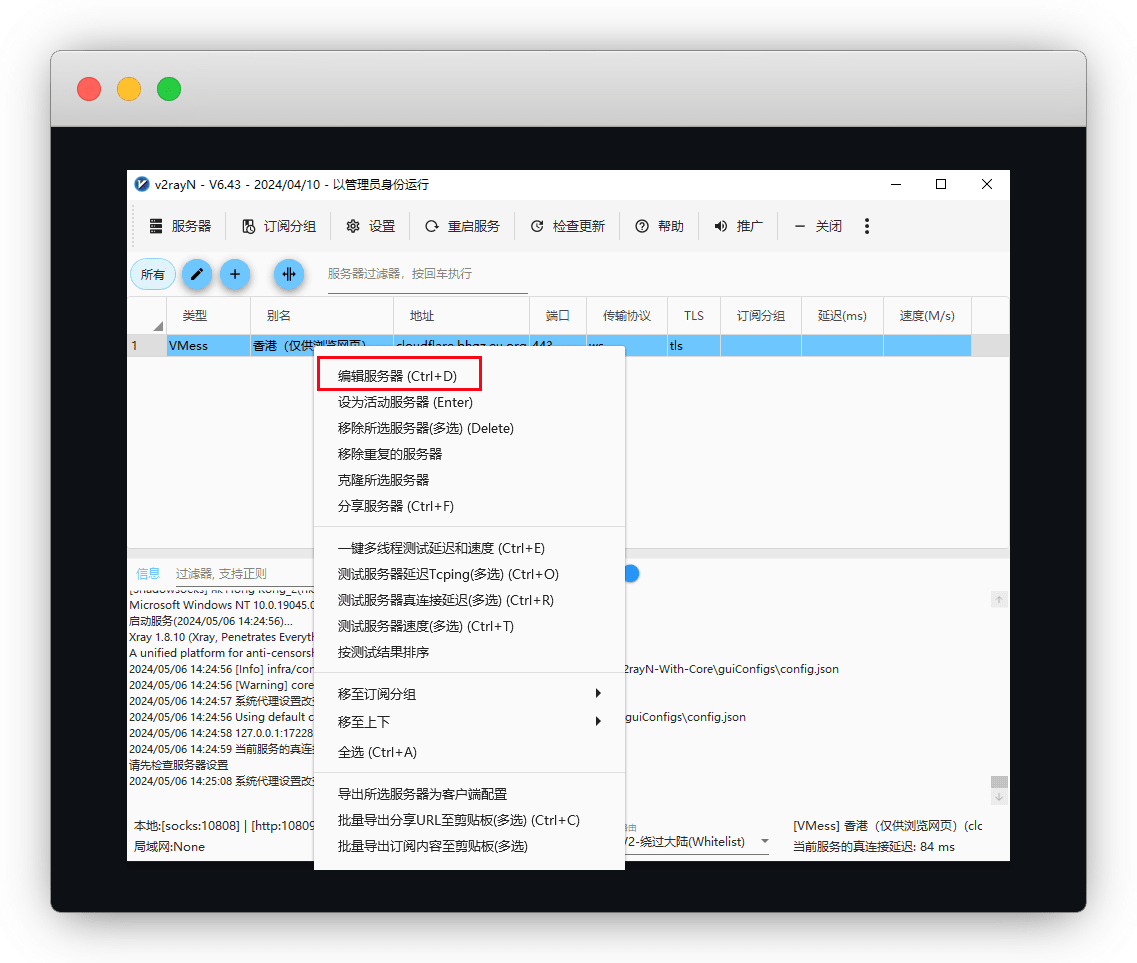The height and width of the screenshot is (963, 1137).
Task: Click the yellow macOS minimize light
Action: [129, 89]
